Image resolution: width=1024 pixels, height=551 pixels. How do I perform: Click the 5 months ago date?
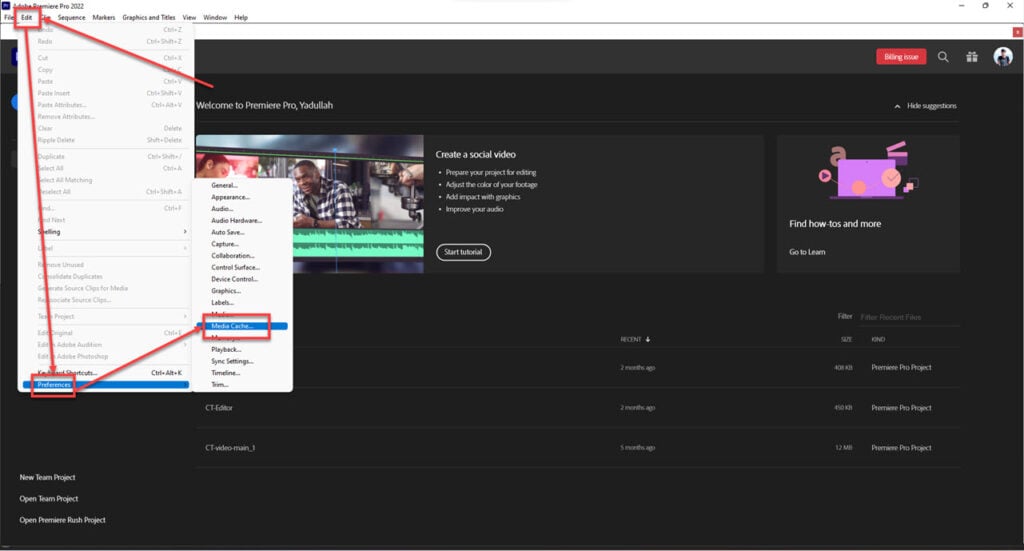tap(637, 448)
